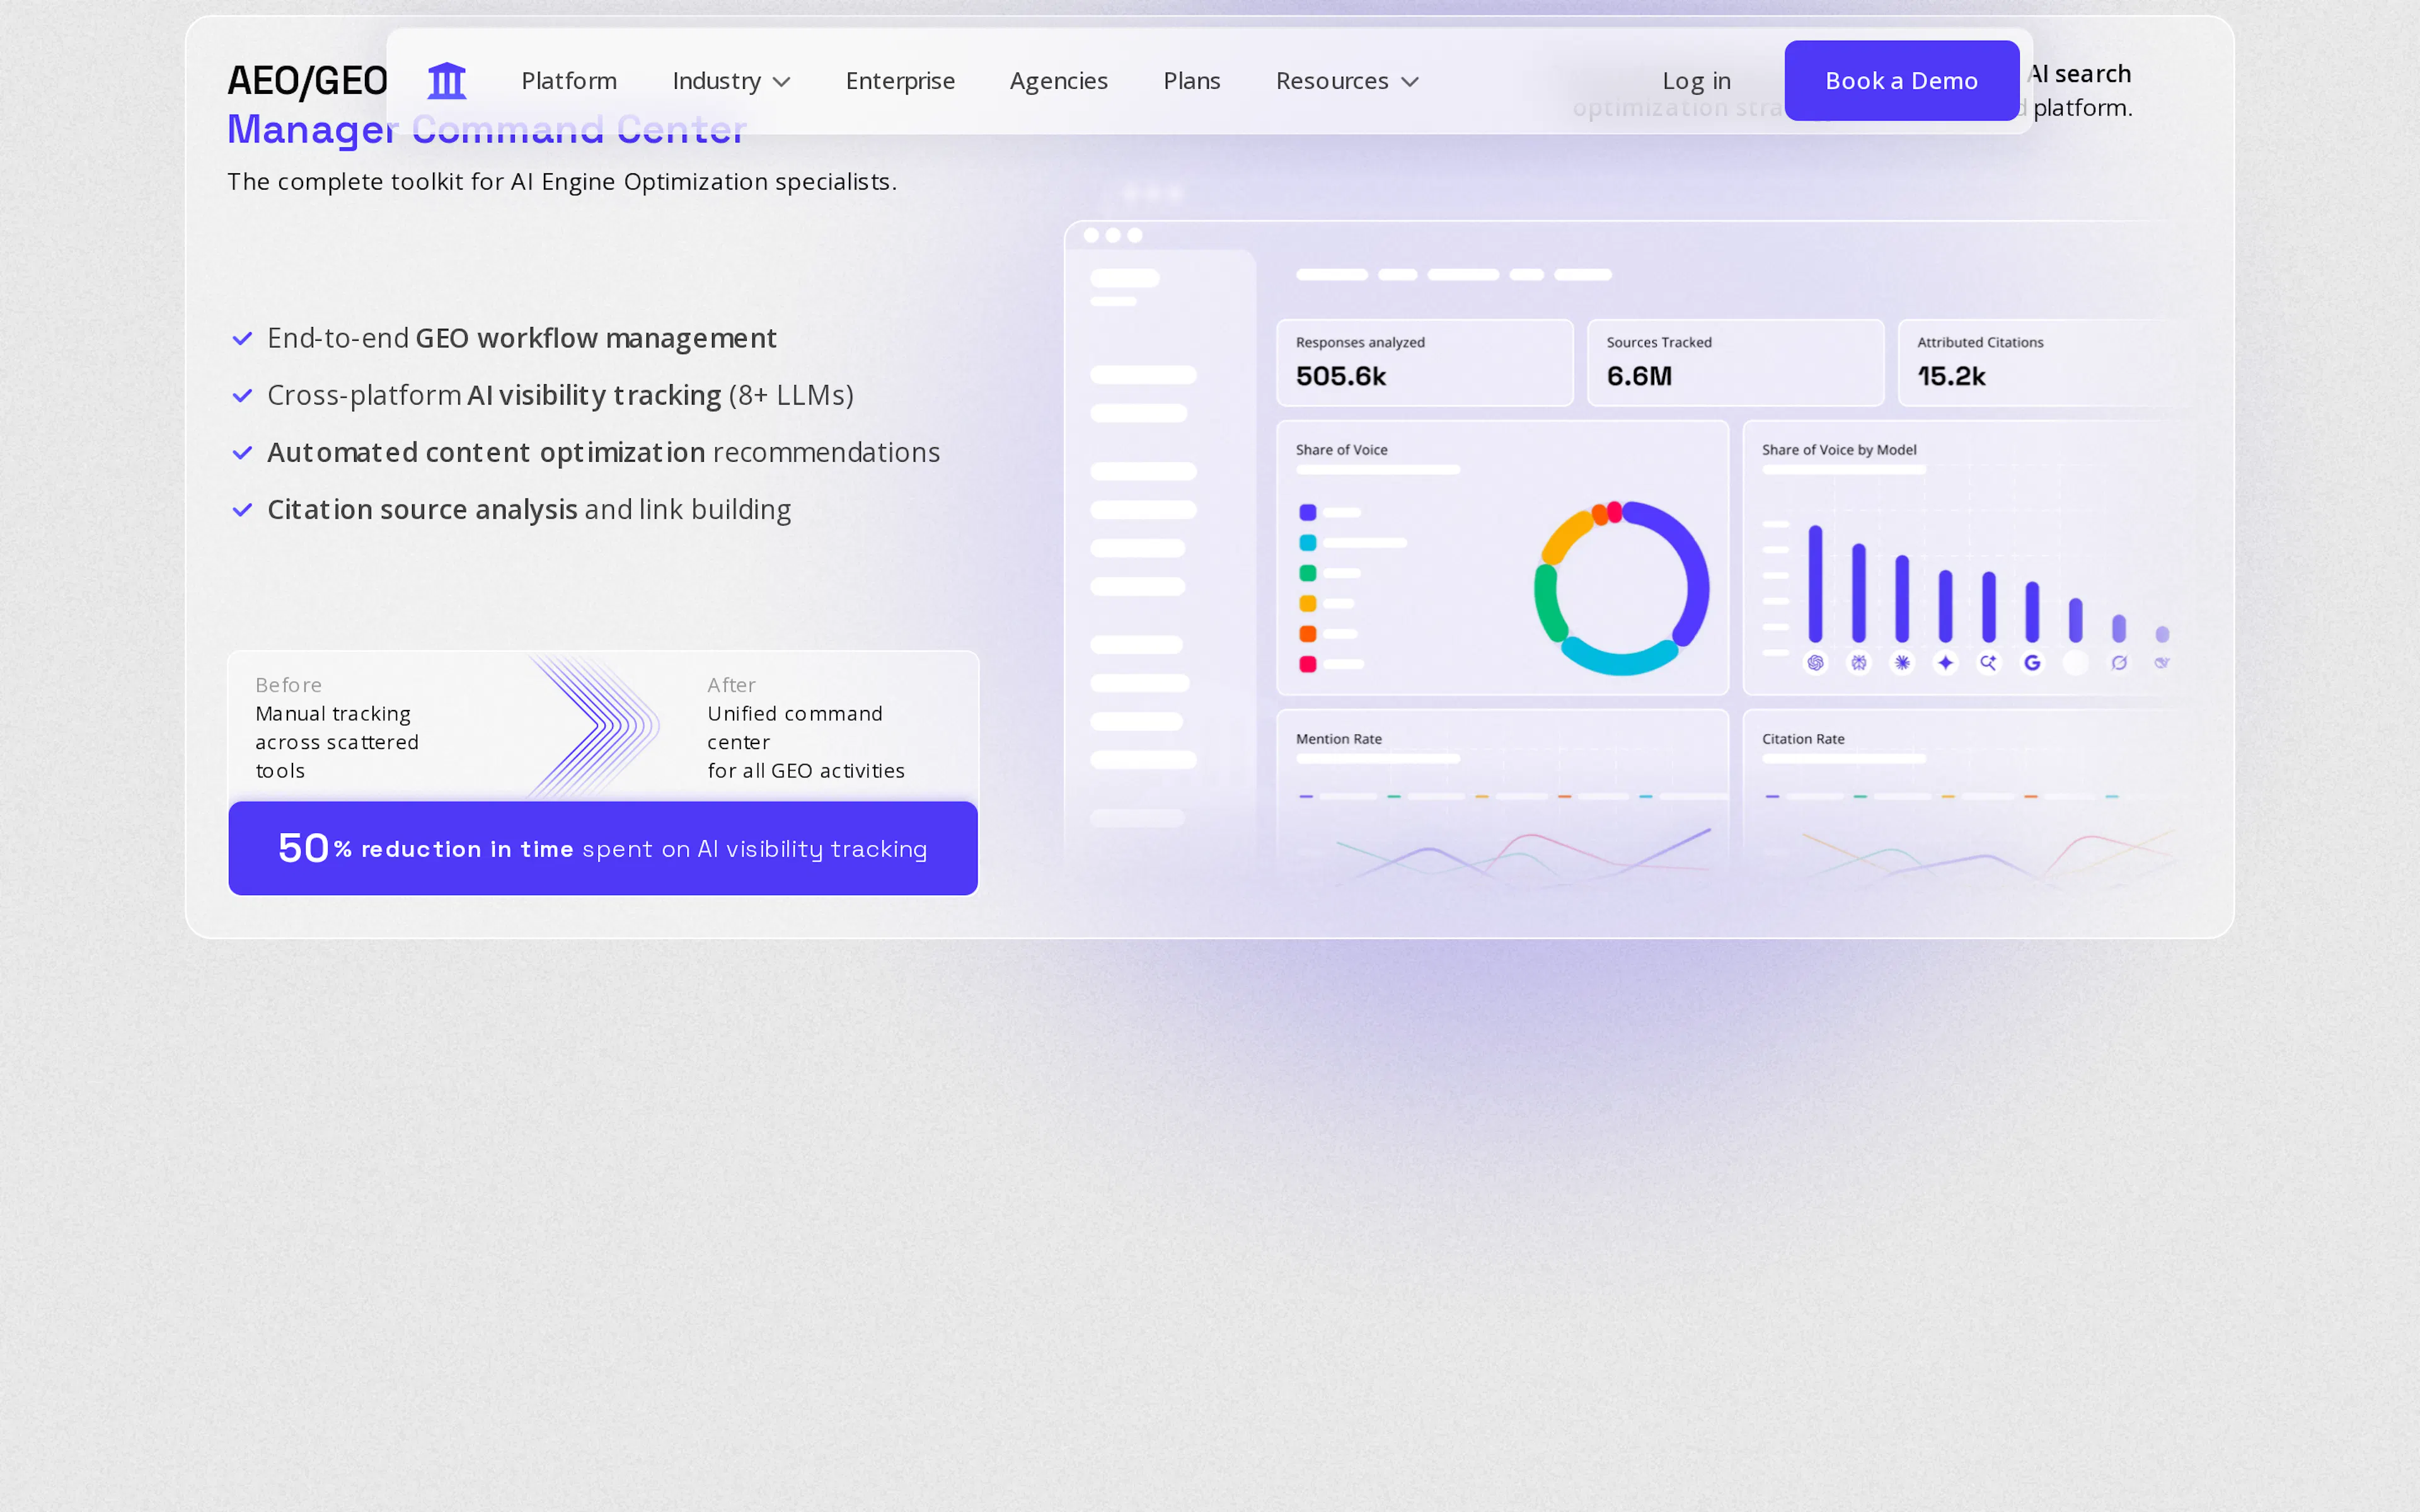Click the 'Share of Voice by Model' title
The image size is (2420, 1512).
click(1839, 450)
